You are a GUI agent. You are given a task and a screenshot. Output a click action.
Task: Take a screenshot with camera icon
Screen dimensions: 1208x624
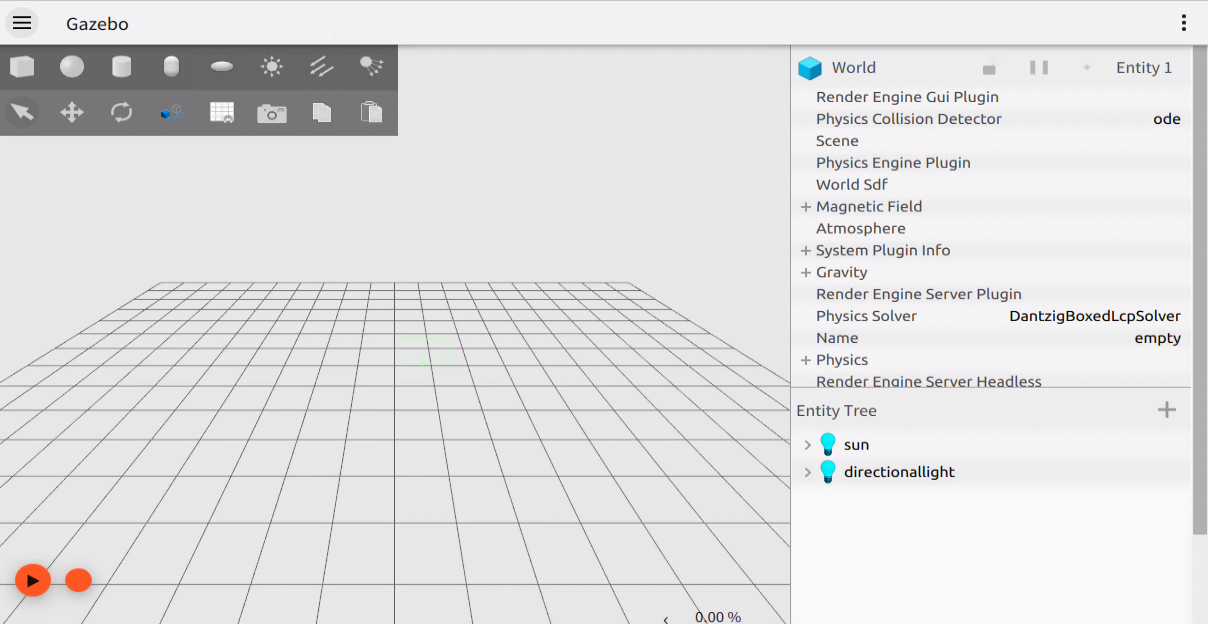272,113
